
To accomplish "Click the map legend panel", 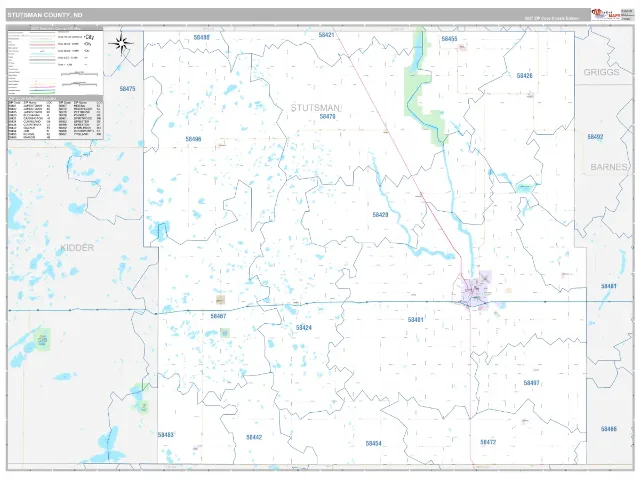I will click(55, 61).
